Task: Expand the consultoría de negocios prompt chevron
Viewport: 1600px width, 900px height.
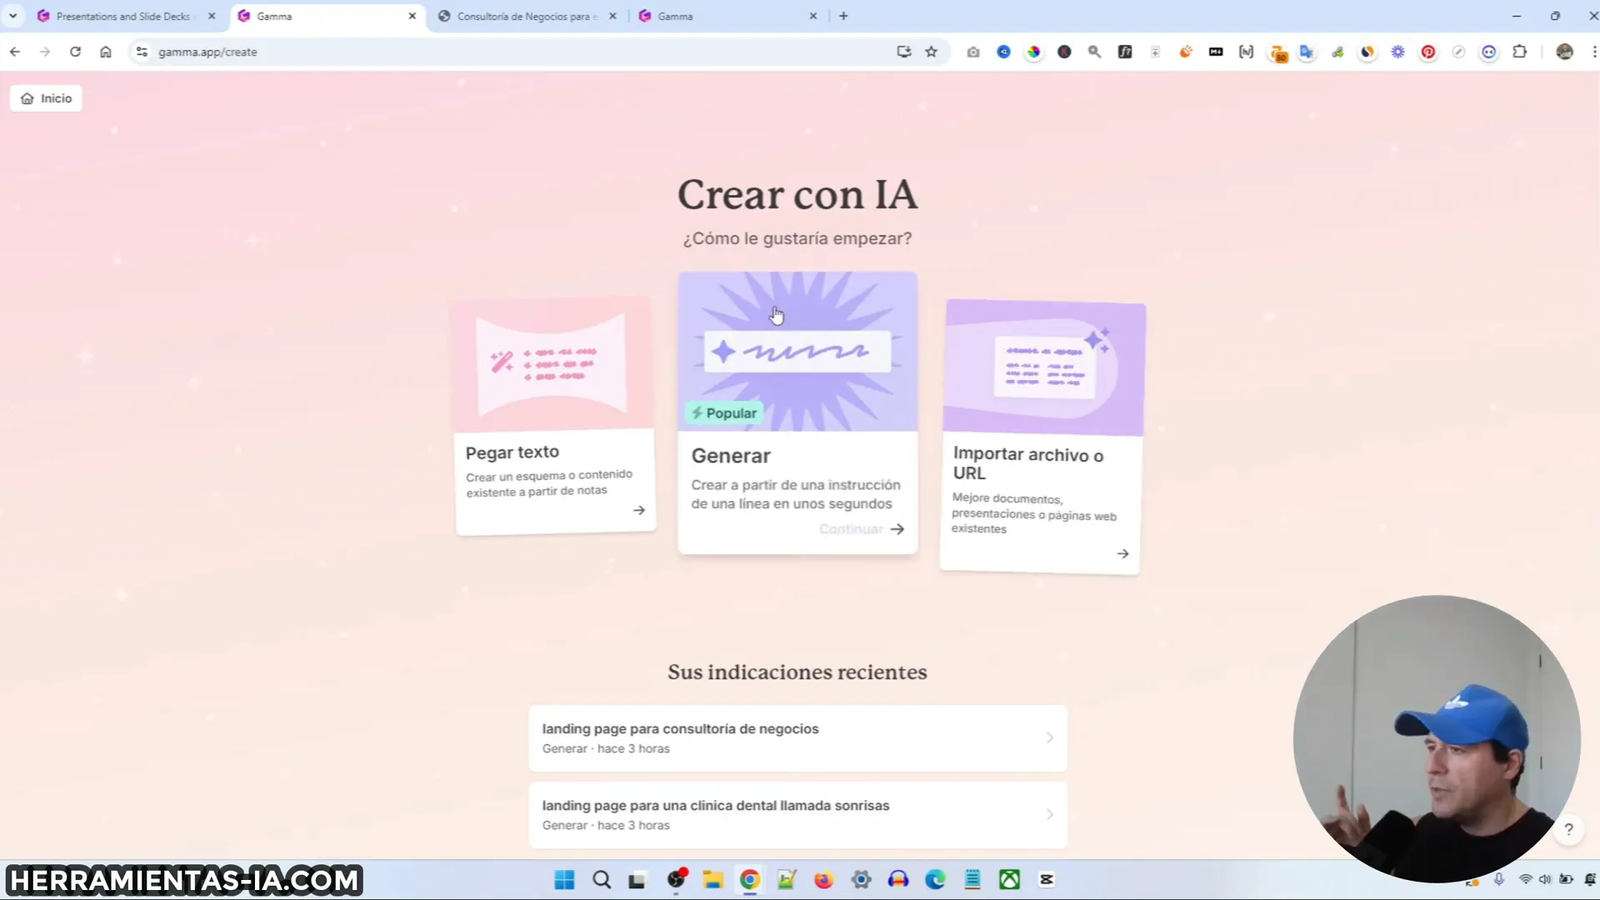Action: pyautogui.click(x=1048, y=737)
